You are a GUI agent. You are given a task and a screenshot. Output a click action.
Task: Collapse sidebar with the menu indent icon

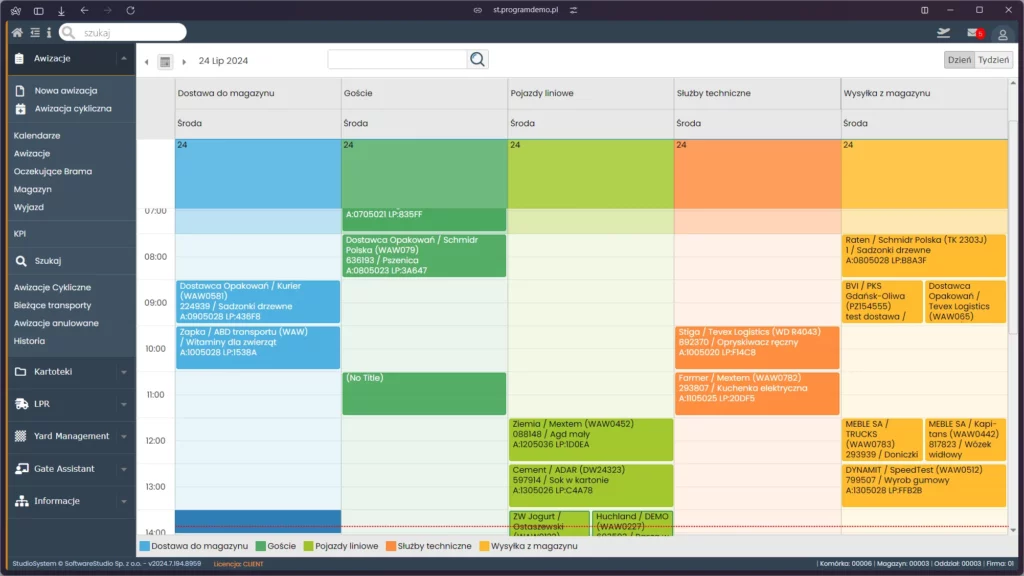[x=34, y=33]
